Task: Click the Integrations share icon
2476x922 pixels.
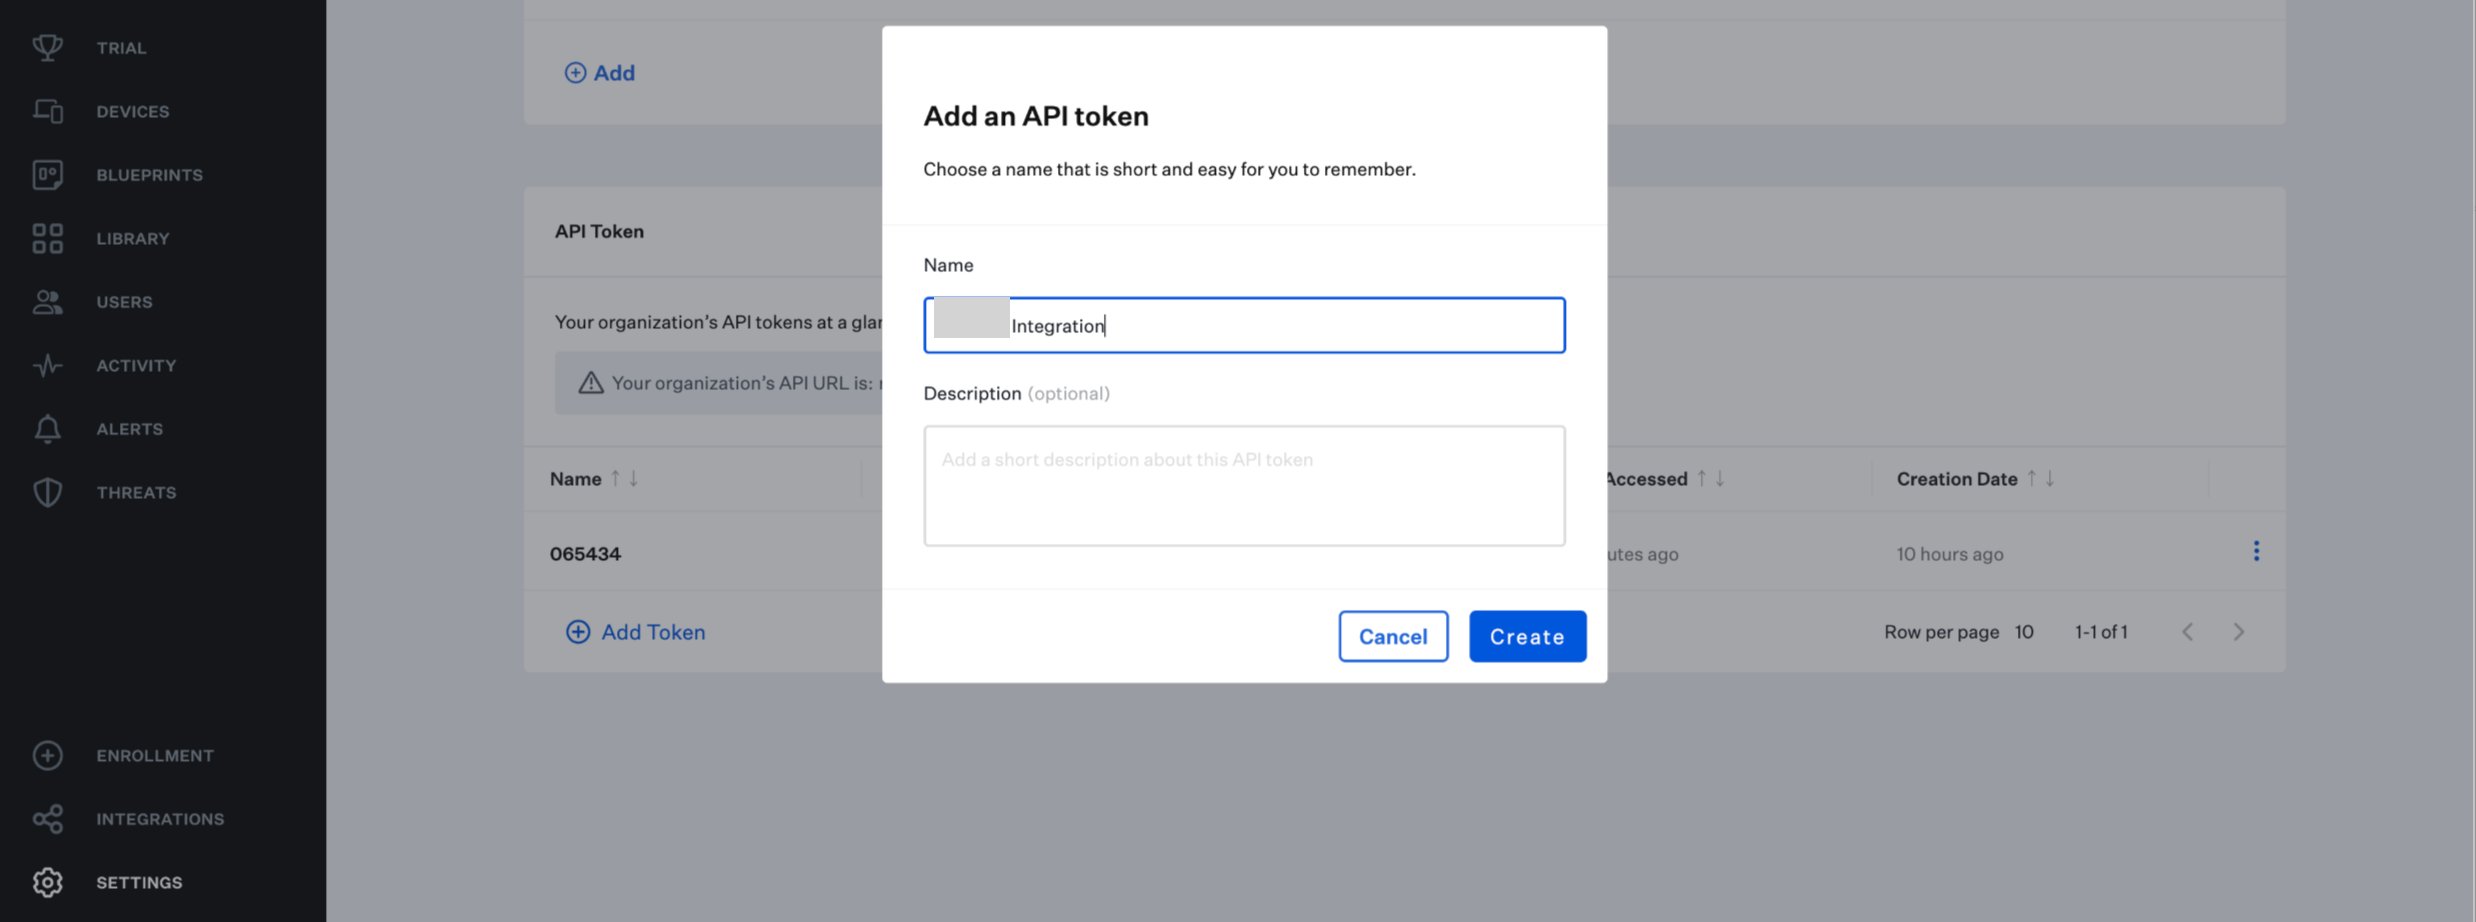Action: click(47, 819)
